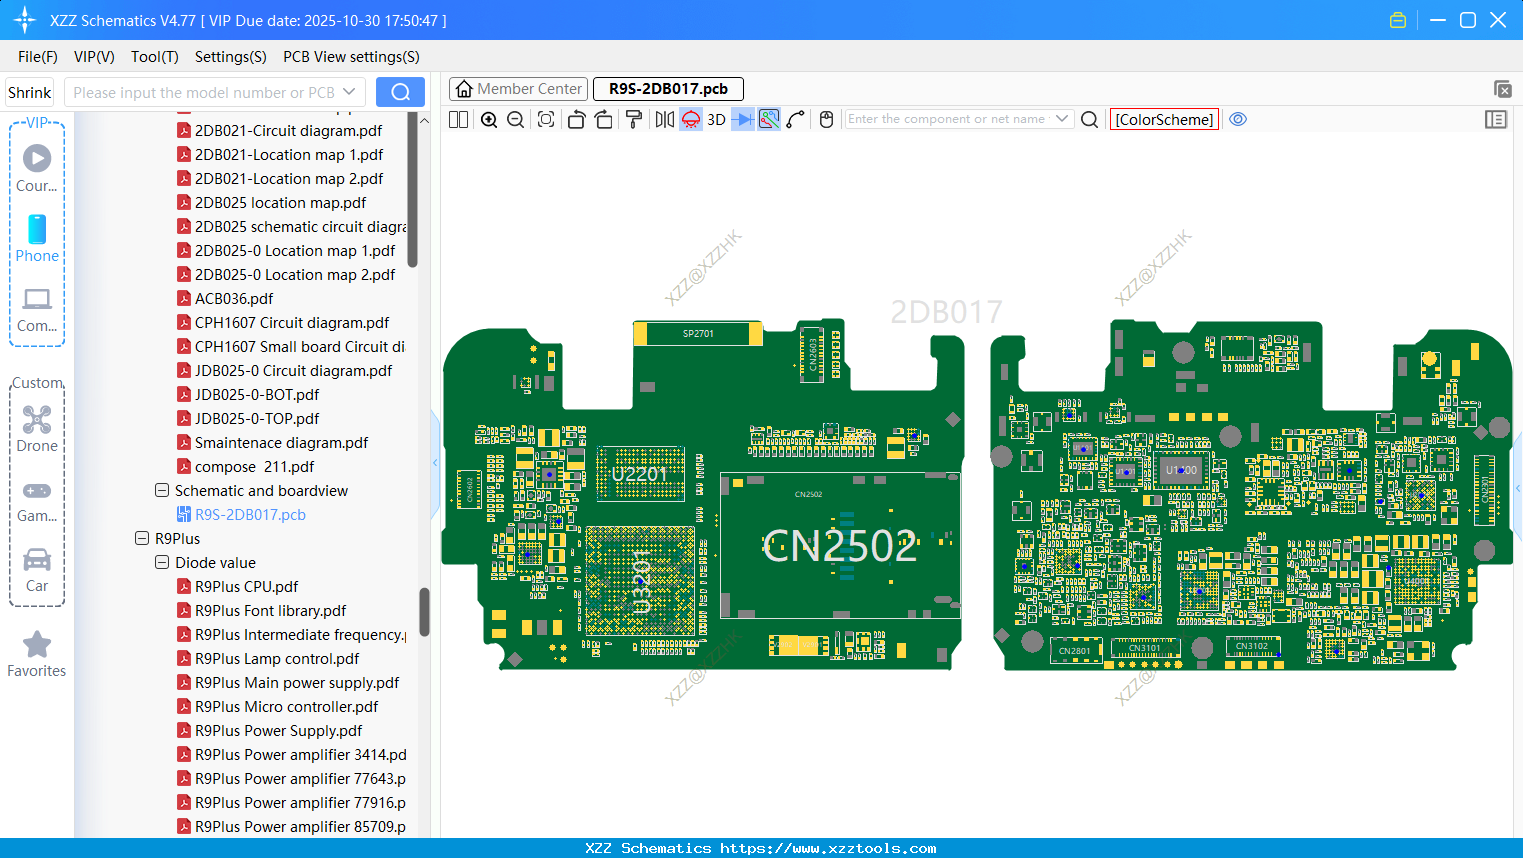Click the paint roller icon
The image size is (1523, 858).
[634, 120]
